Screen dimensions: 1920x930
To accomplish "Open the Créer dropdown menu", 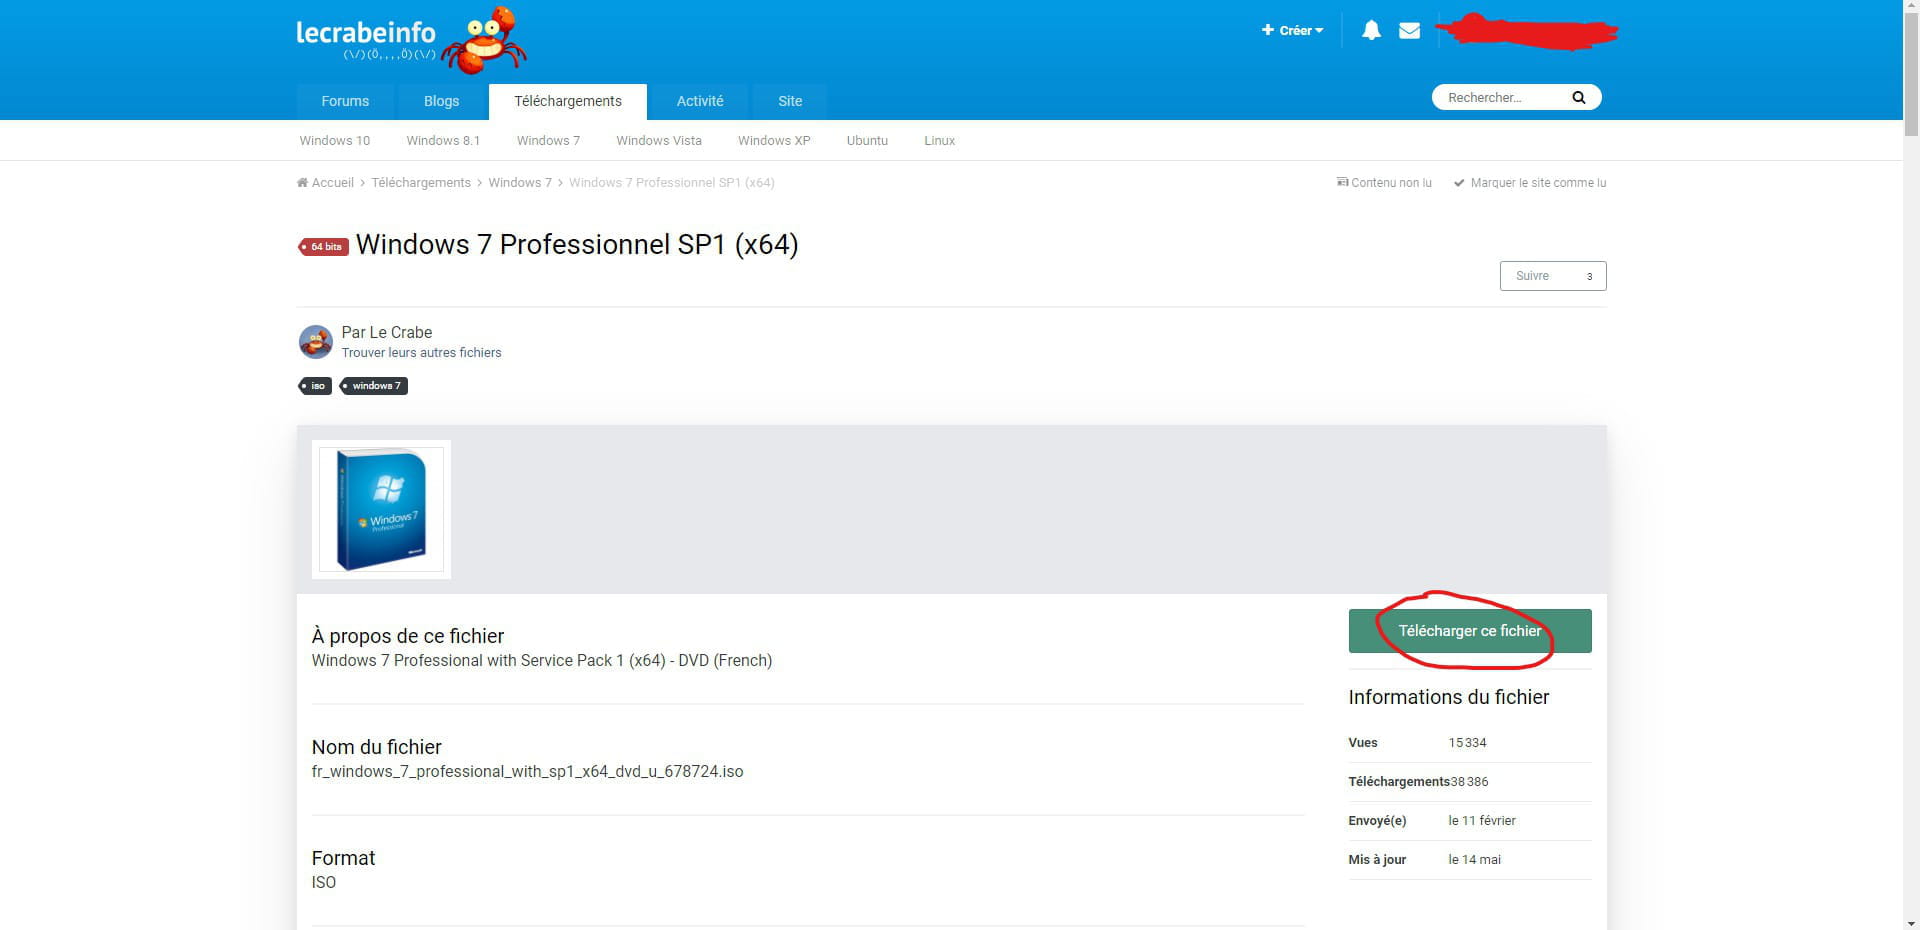I will point(1292,30).
